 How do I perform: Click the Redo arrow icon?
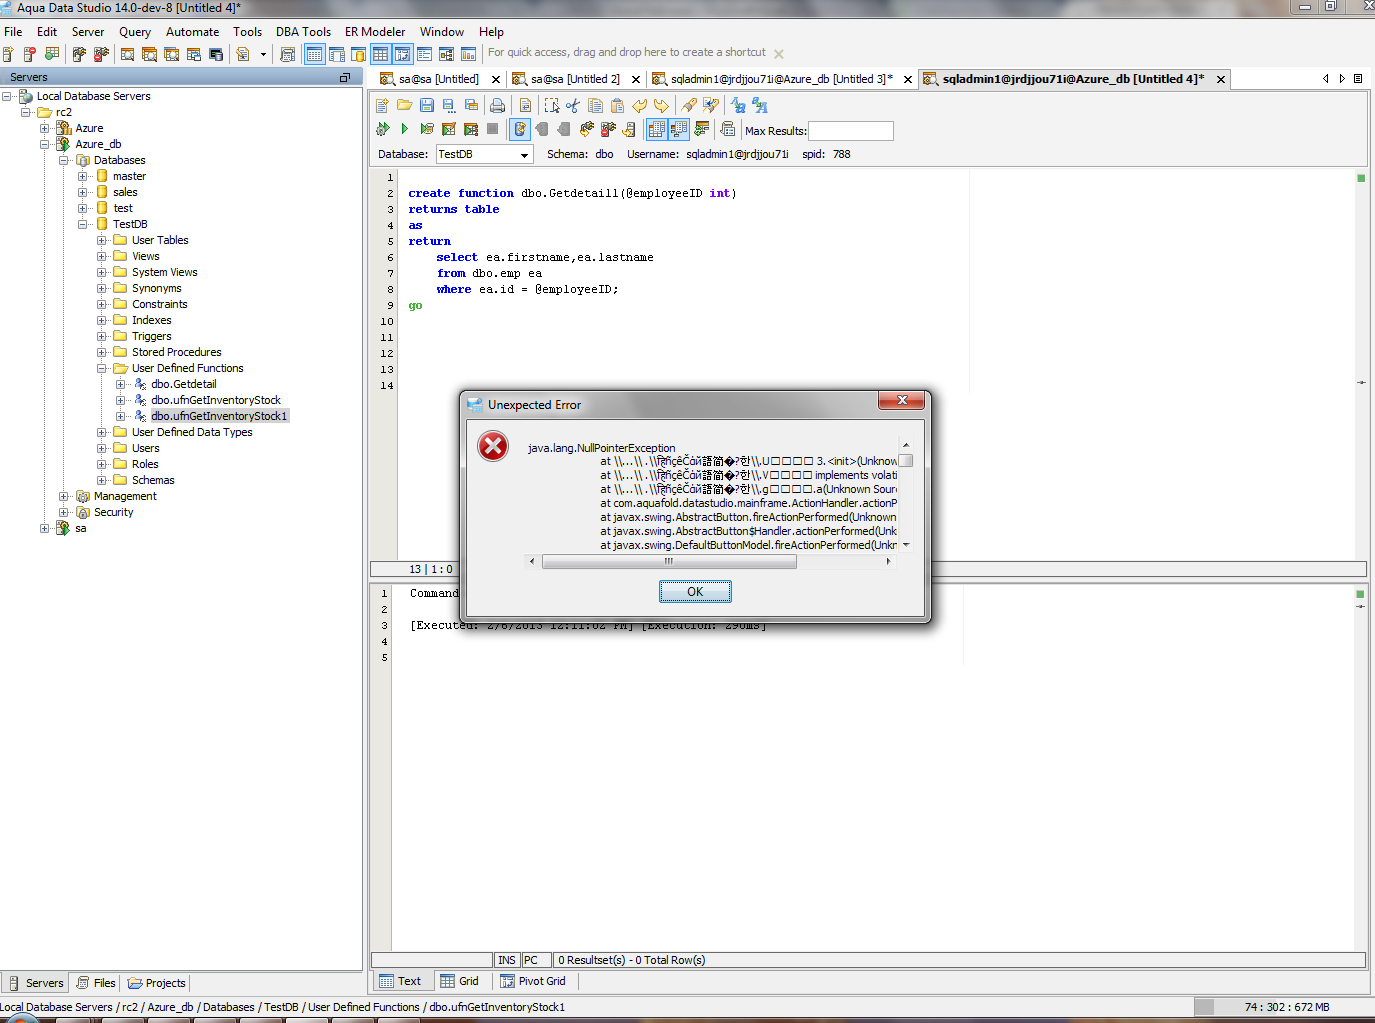(661, 105)
